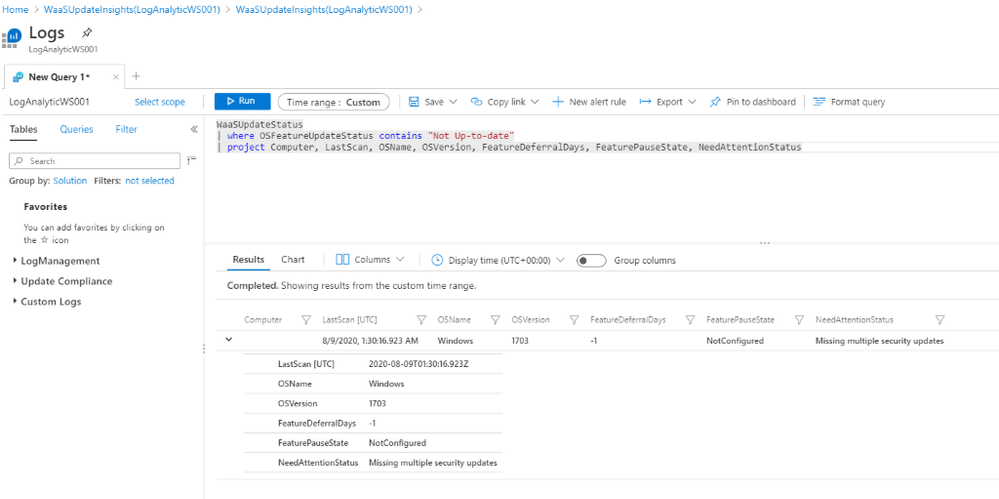Open Display time (UTC+00:00) dropdown
This screenshot has height=499, width=999.
tap(498, 260)
